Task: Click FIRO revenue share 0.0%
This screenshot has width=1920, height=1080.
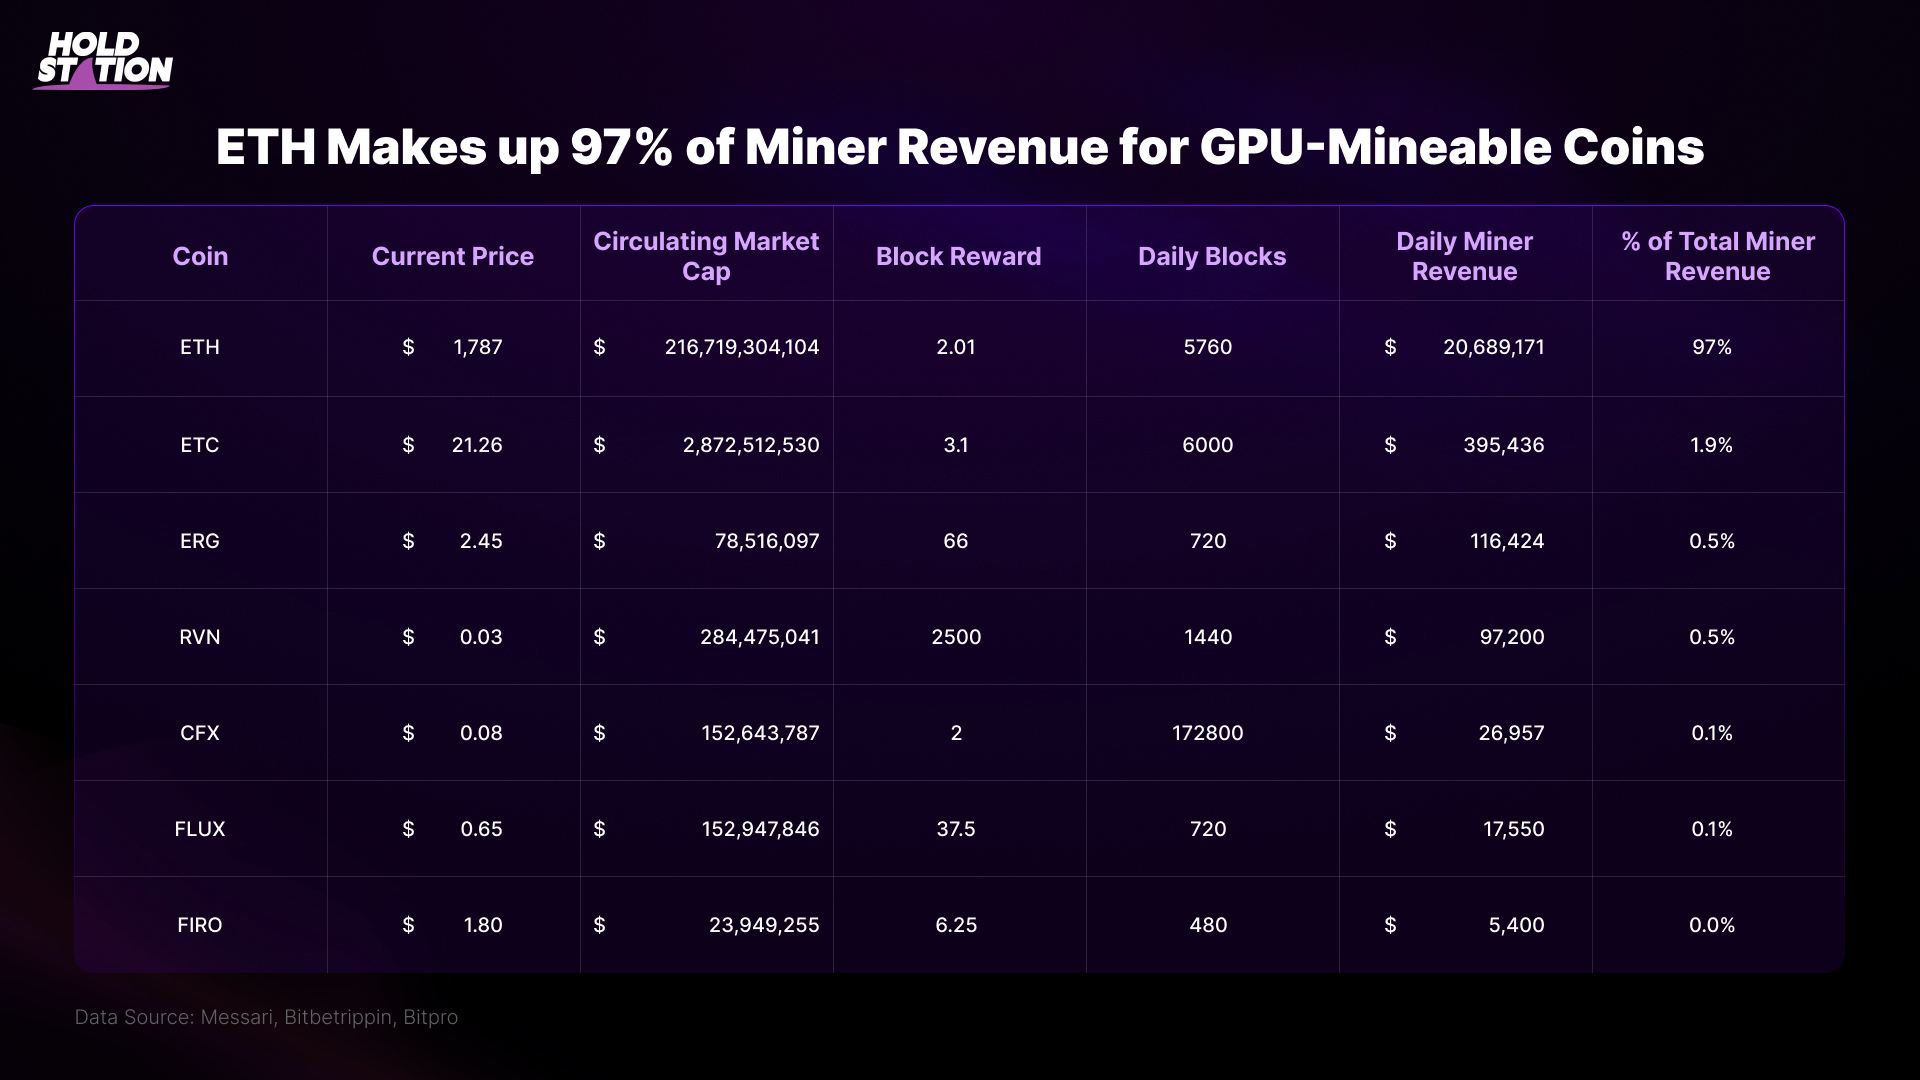Action: [1712, 925]
